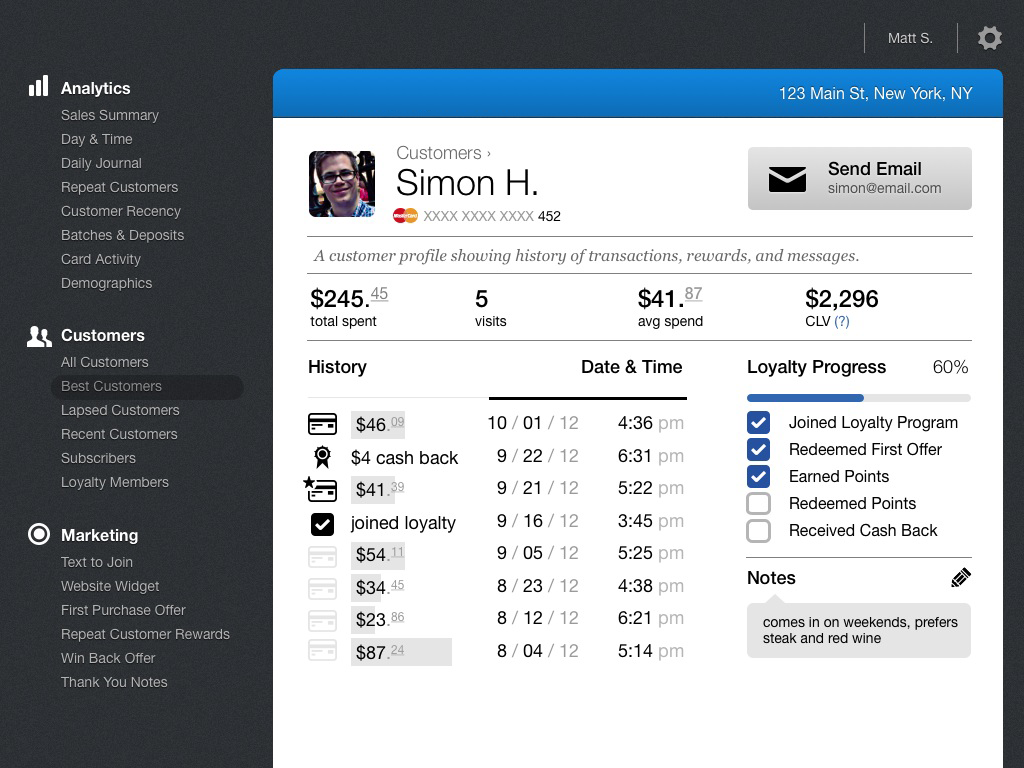Click the Marketing target icon

tap(39, 534)
